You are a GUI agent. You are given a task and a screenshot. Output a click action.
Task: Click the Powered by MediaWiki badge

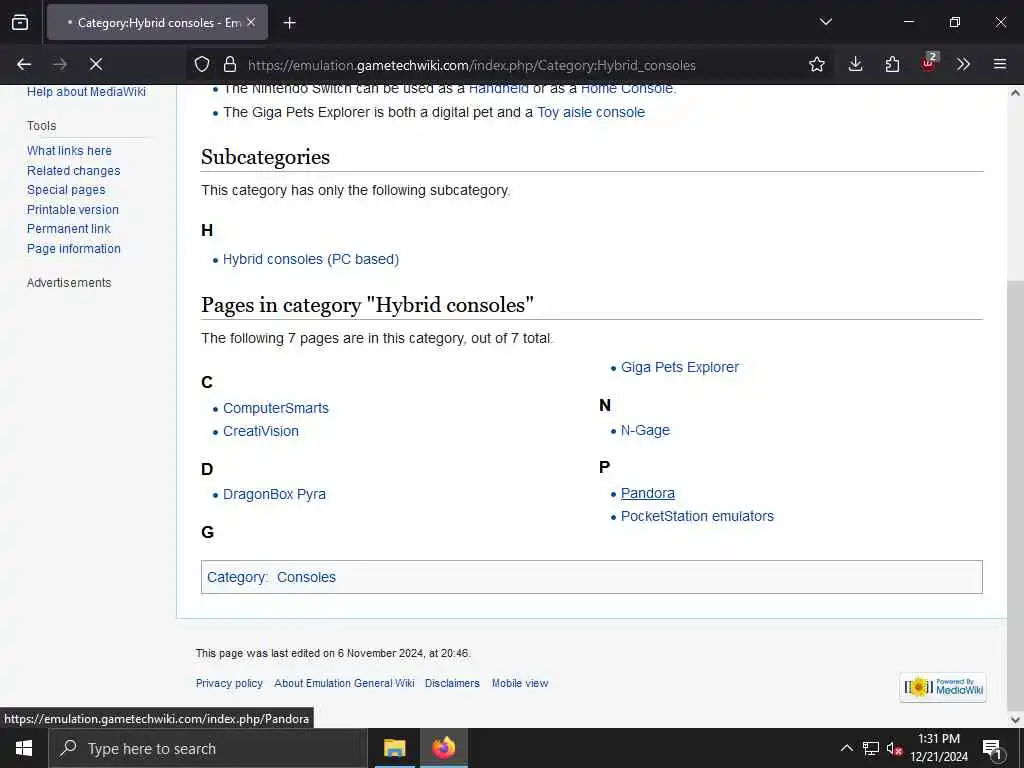942,687
